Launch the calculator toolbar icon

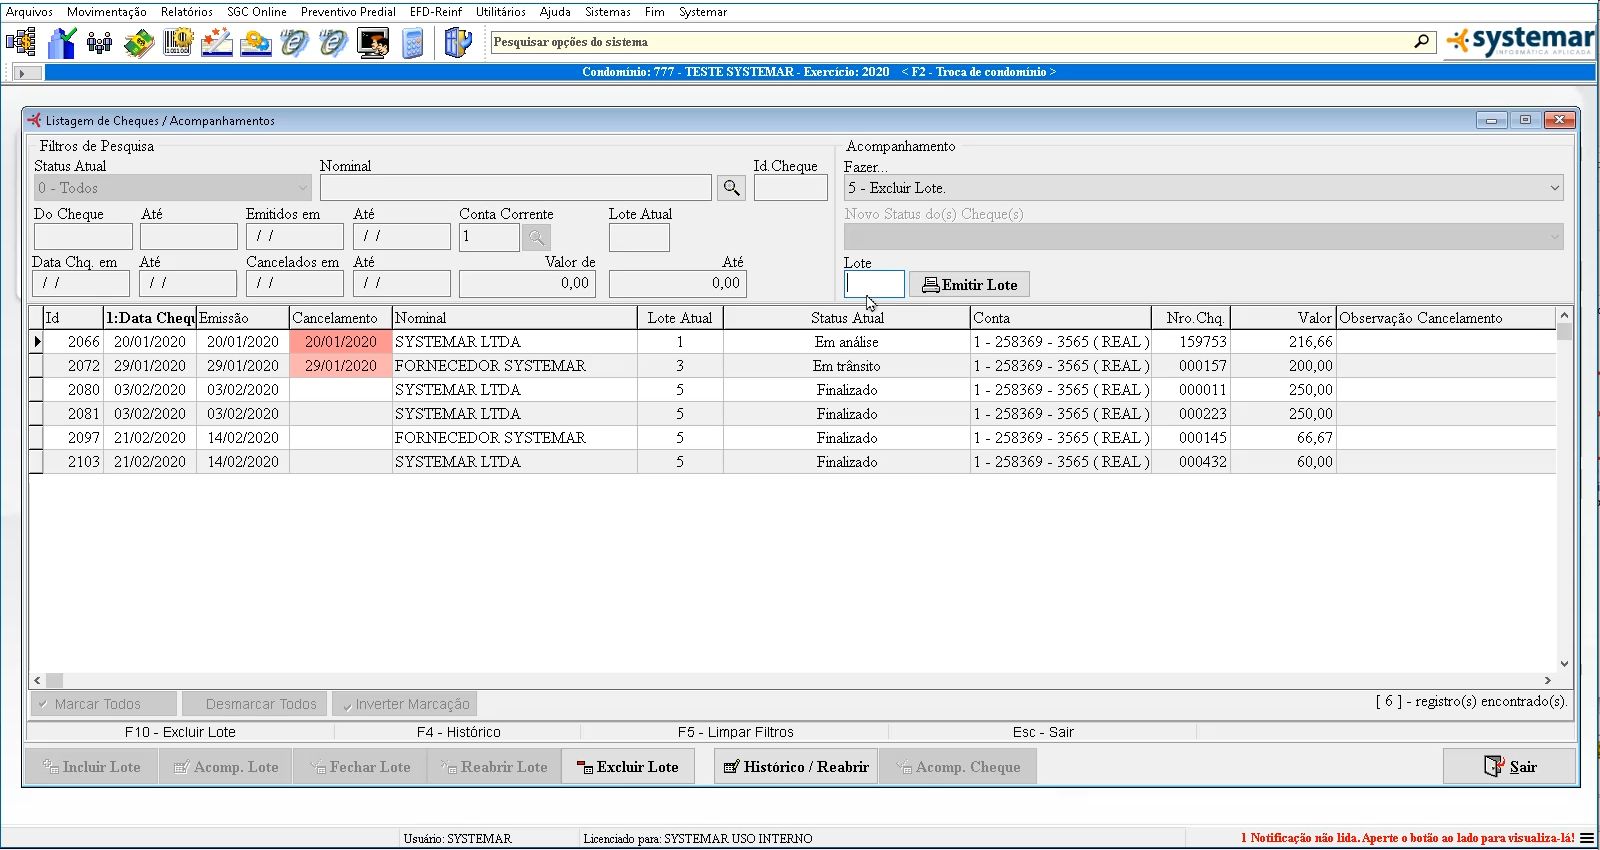click(412, 43)
